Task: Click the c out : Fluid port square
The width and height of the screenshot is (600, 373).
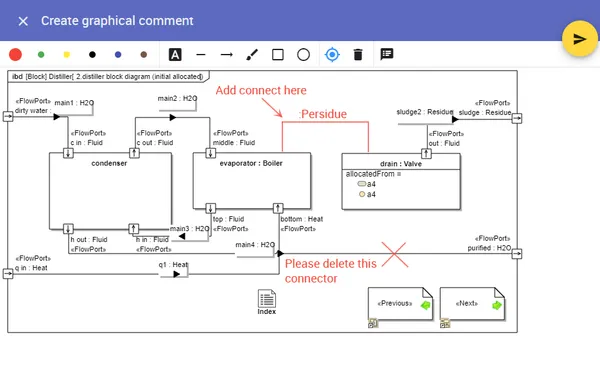Action: (x=134, y=153)
